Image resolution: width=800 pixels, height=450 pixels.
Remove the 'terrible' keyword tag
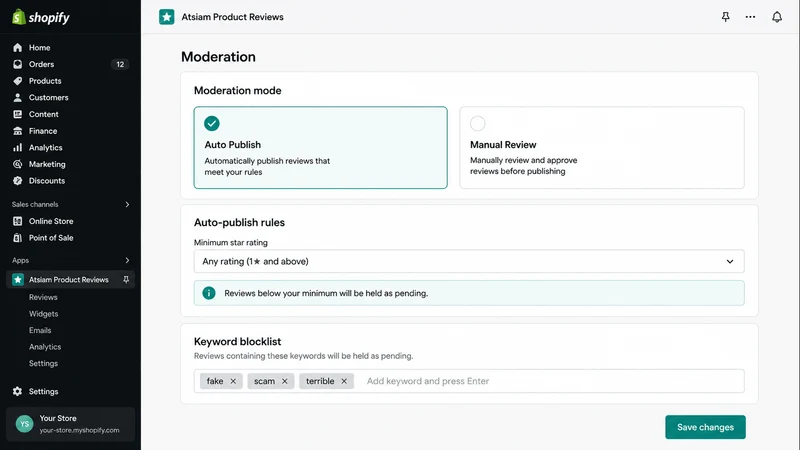[344, 381]
